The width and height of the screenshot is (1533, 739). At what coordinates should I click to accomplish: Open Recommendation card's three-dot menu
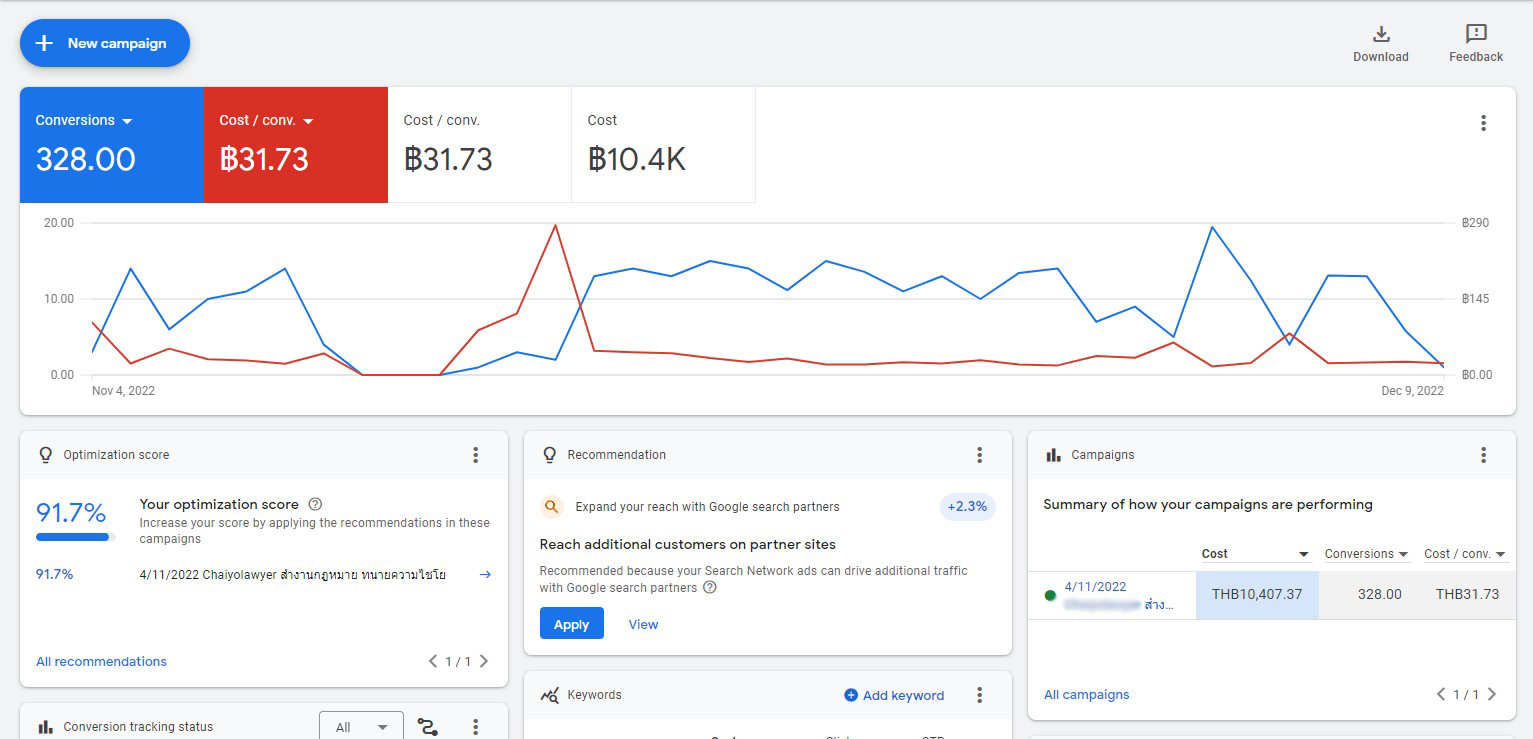pyautogui.click(x=980, y=455)
